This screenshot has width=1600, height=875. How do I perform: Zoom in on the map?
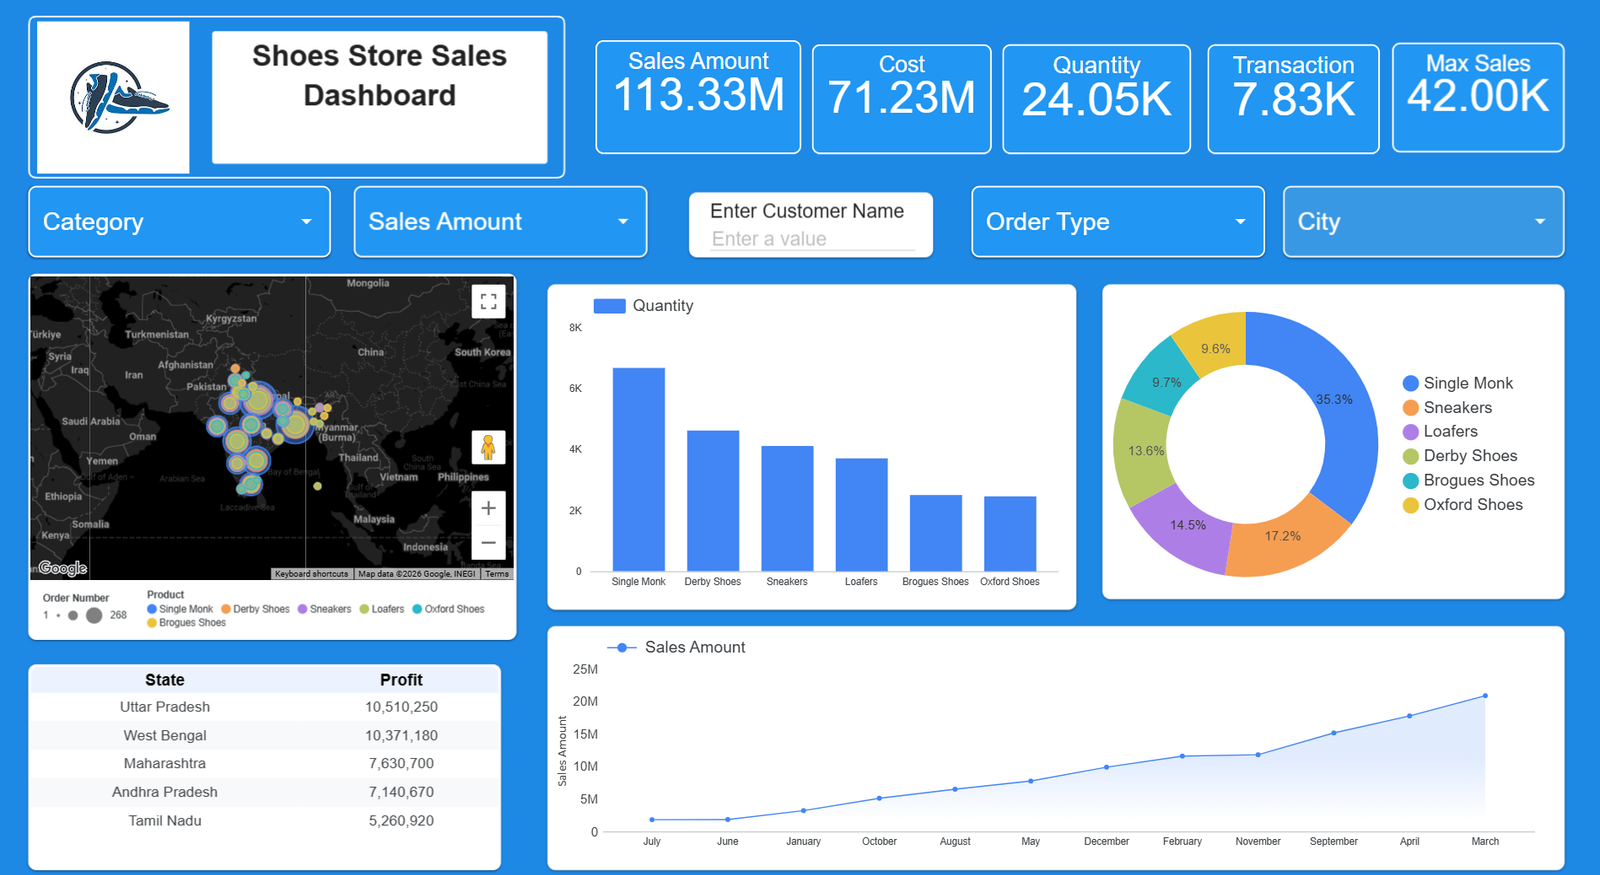[x=488, y=508]
